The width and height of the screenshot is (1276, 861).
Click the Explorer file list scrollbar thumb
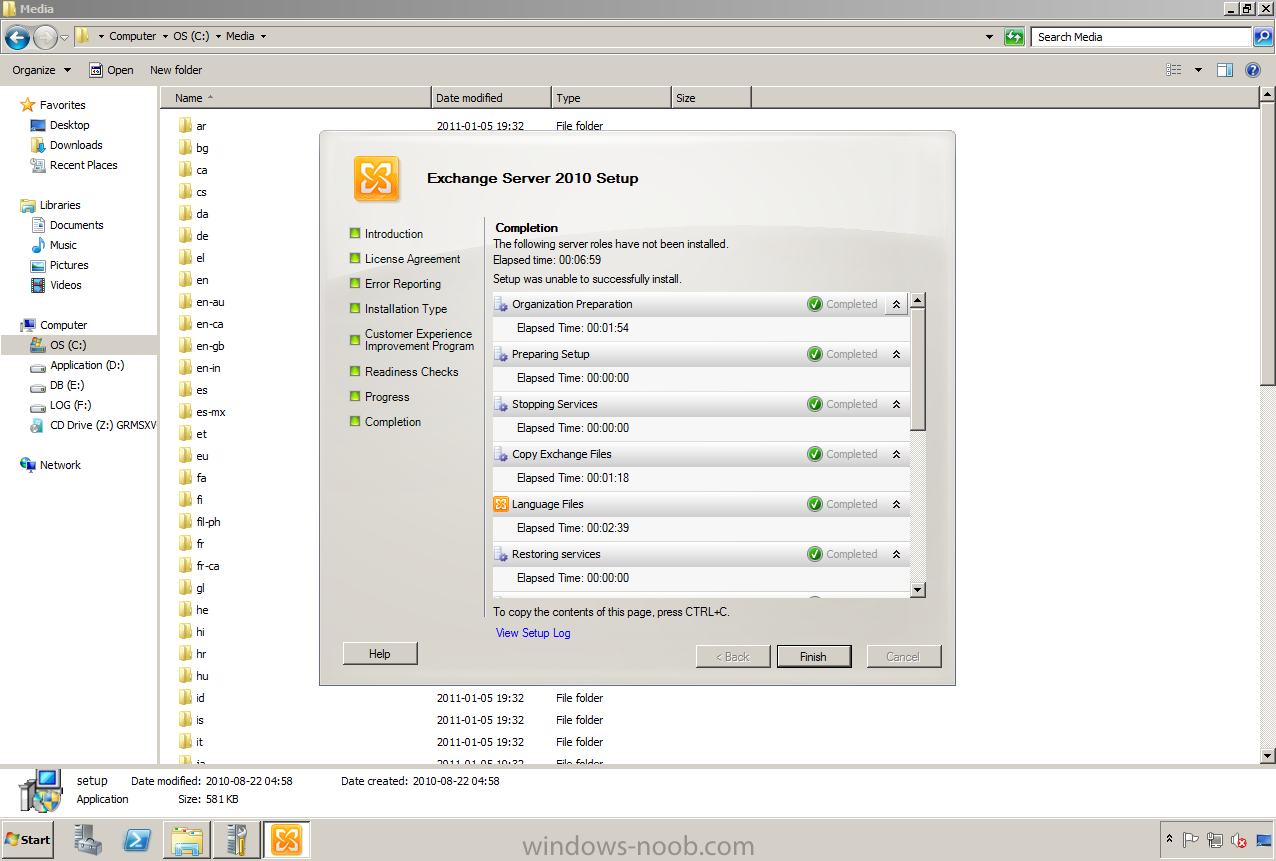pyautogui.click(x=1268, y=243)
